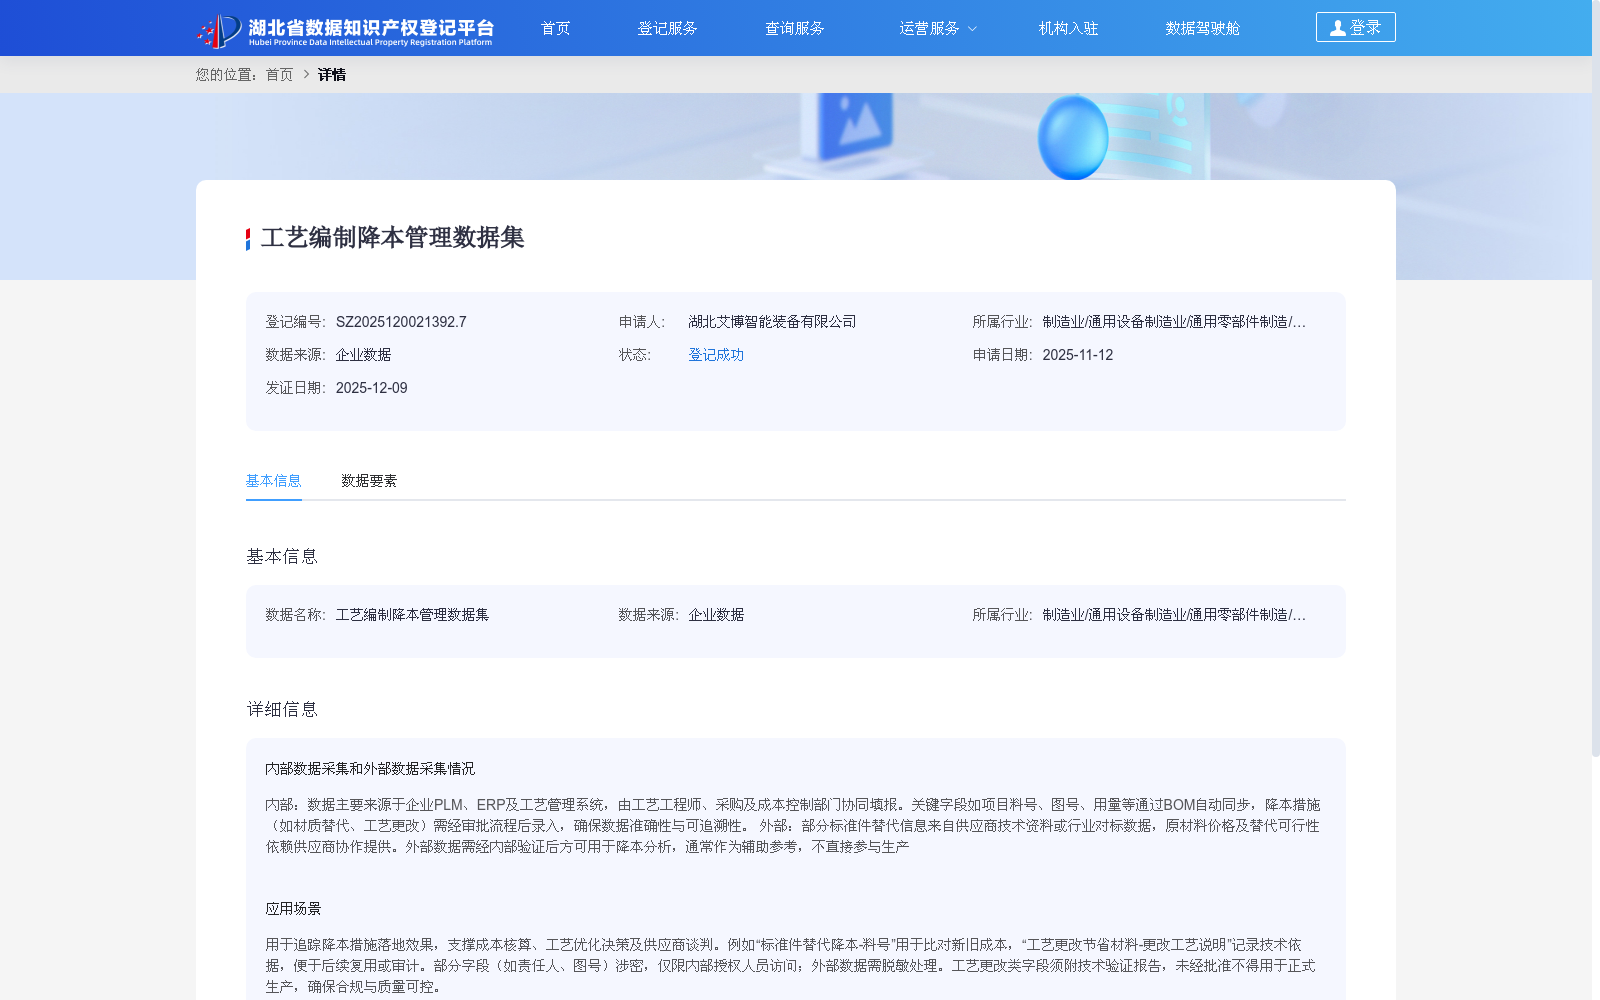Click applicant 湖北艾博智能装备有限公司
Image resolution: width=1600 pixels, height=1000 pixels.
pyautogui.click(x=772, y=322)
